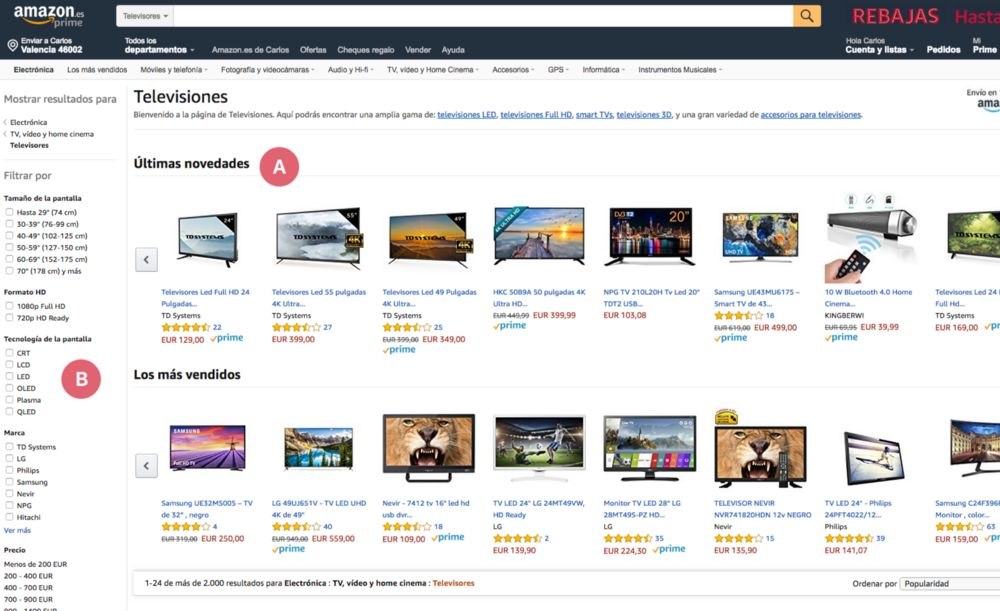
Task: Enable the 1080p Full HD filter
Action: pos(9,306)
